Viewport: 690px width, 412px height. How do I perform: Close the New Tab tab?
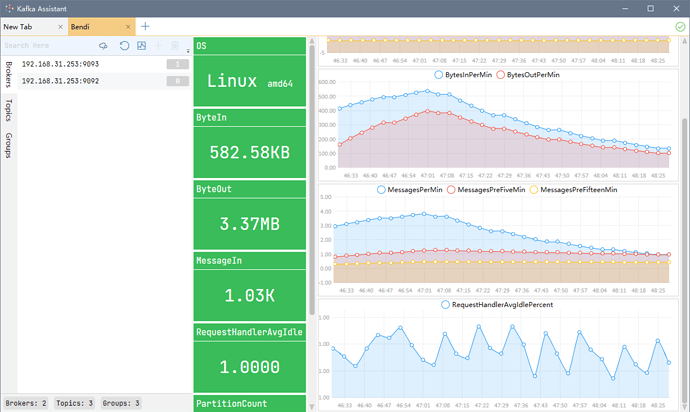click(59, 26)
